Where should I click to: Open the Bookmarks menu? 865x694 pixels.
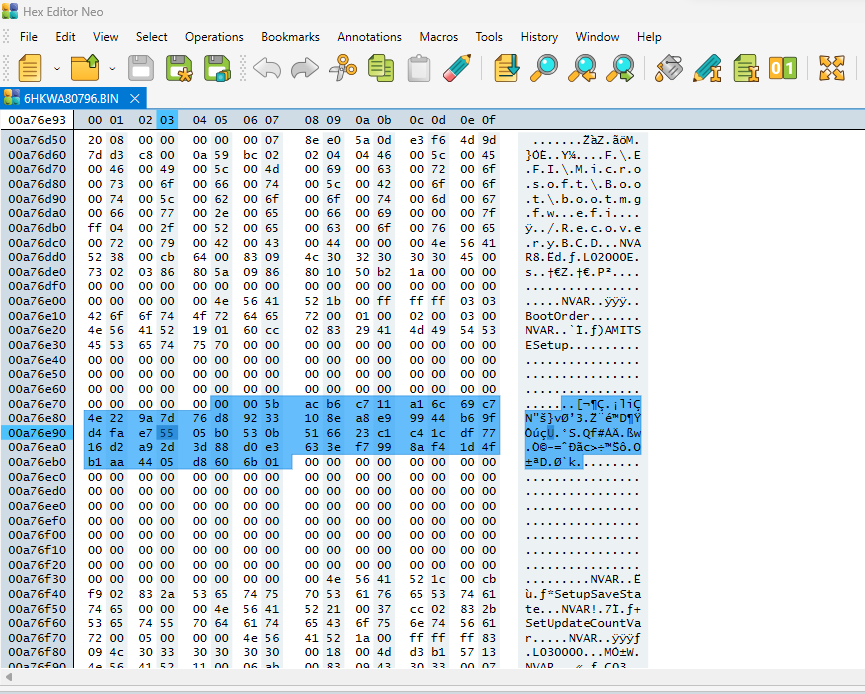pyautogui.click(x=290, y=37)
